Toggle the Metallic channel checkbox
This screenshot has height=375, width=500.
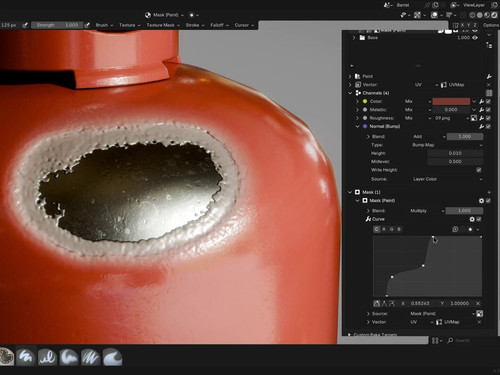pyautogui.click(x=488, y=110)
